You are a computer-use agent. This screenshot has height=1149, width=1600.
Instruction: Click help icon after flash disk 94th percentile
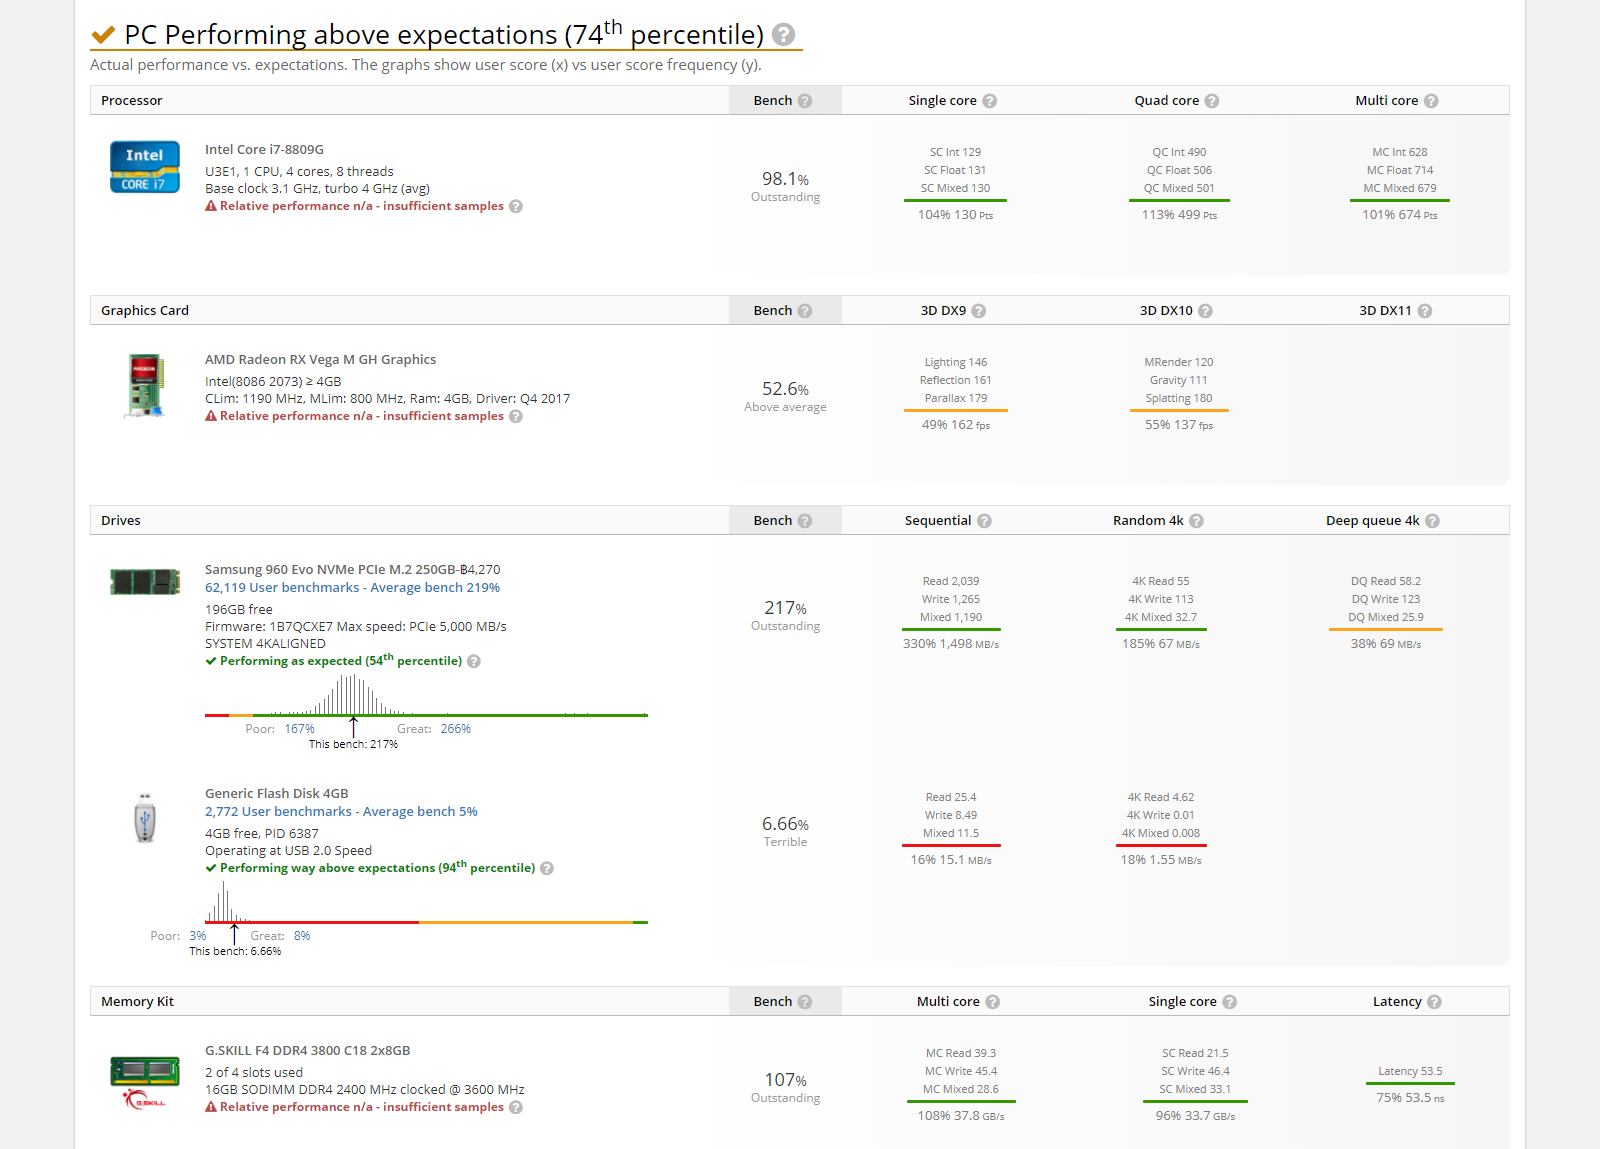(547, 868)
